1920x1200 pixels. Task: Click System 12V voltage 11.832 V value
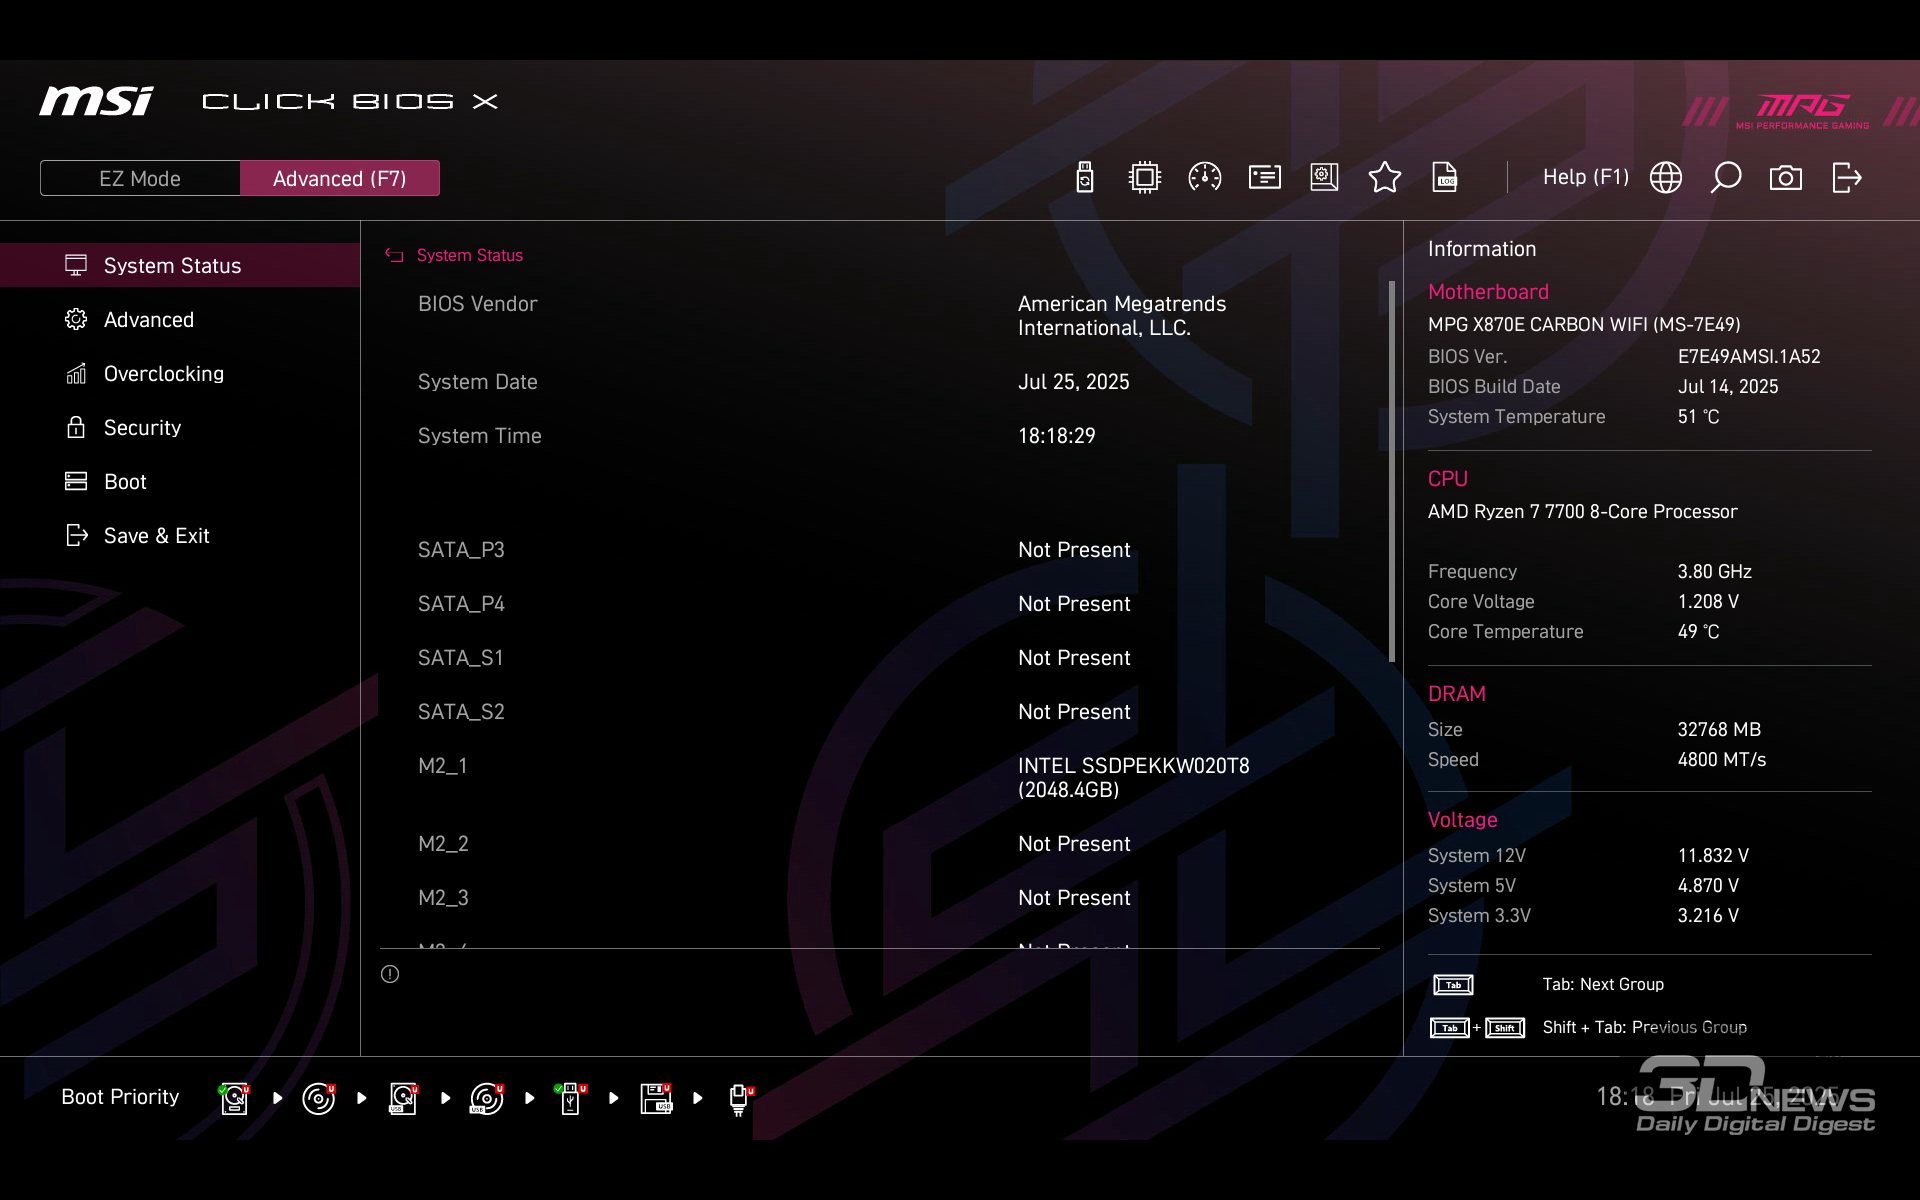tap(1713, 856)
